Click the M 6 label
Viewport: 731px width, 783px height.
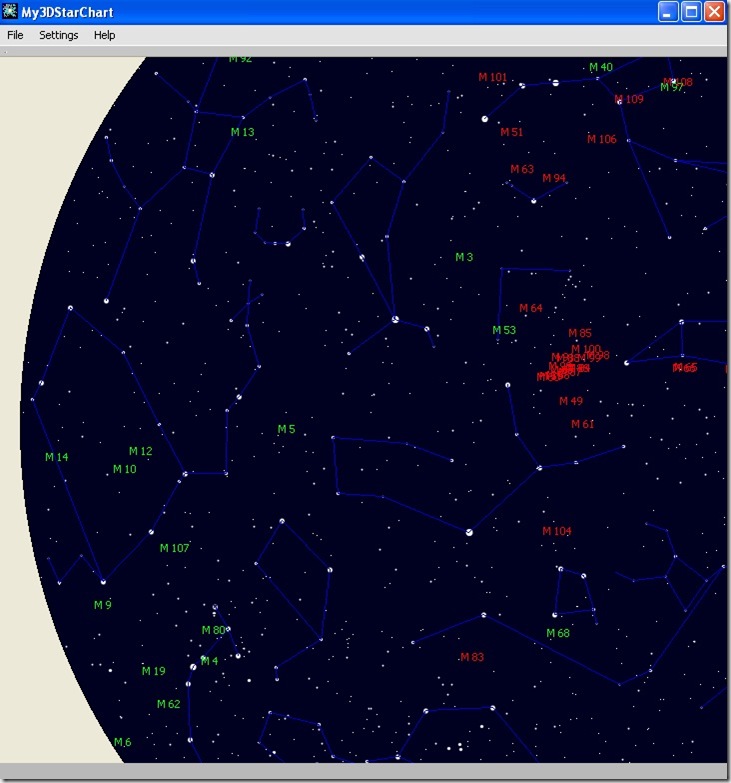click(x=122, y=741)
